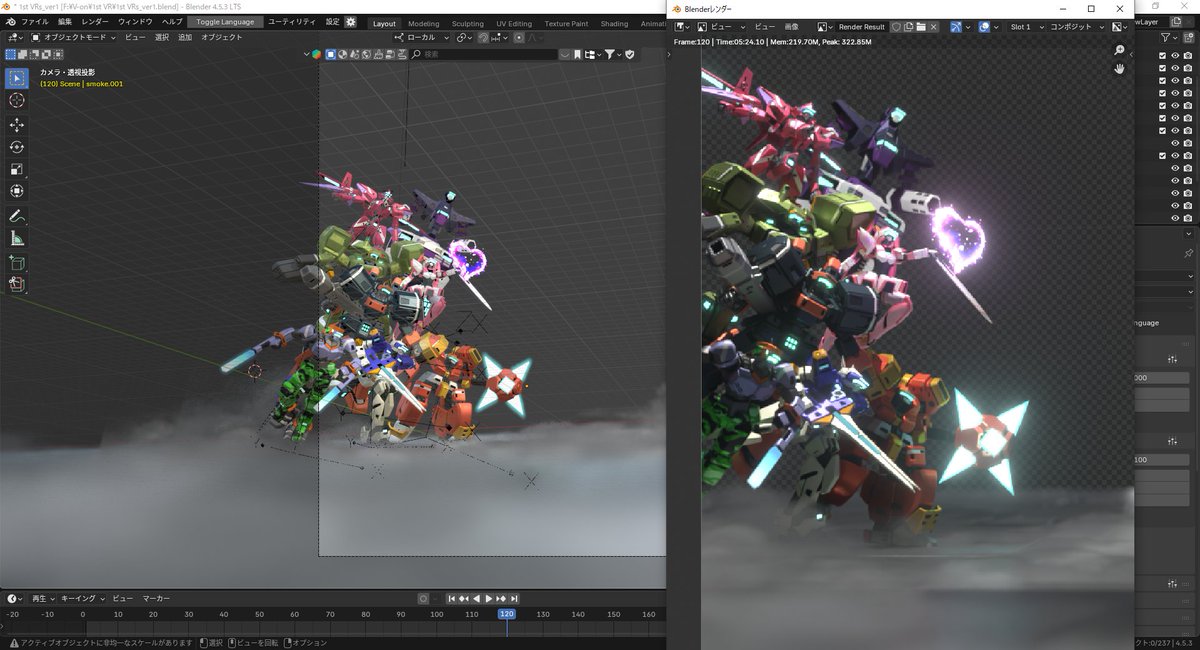Activate the Transform tool
Viewport: 1200px width, 650px height.
click(x=16, y=191)
